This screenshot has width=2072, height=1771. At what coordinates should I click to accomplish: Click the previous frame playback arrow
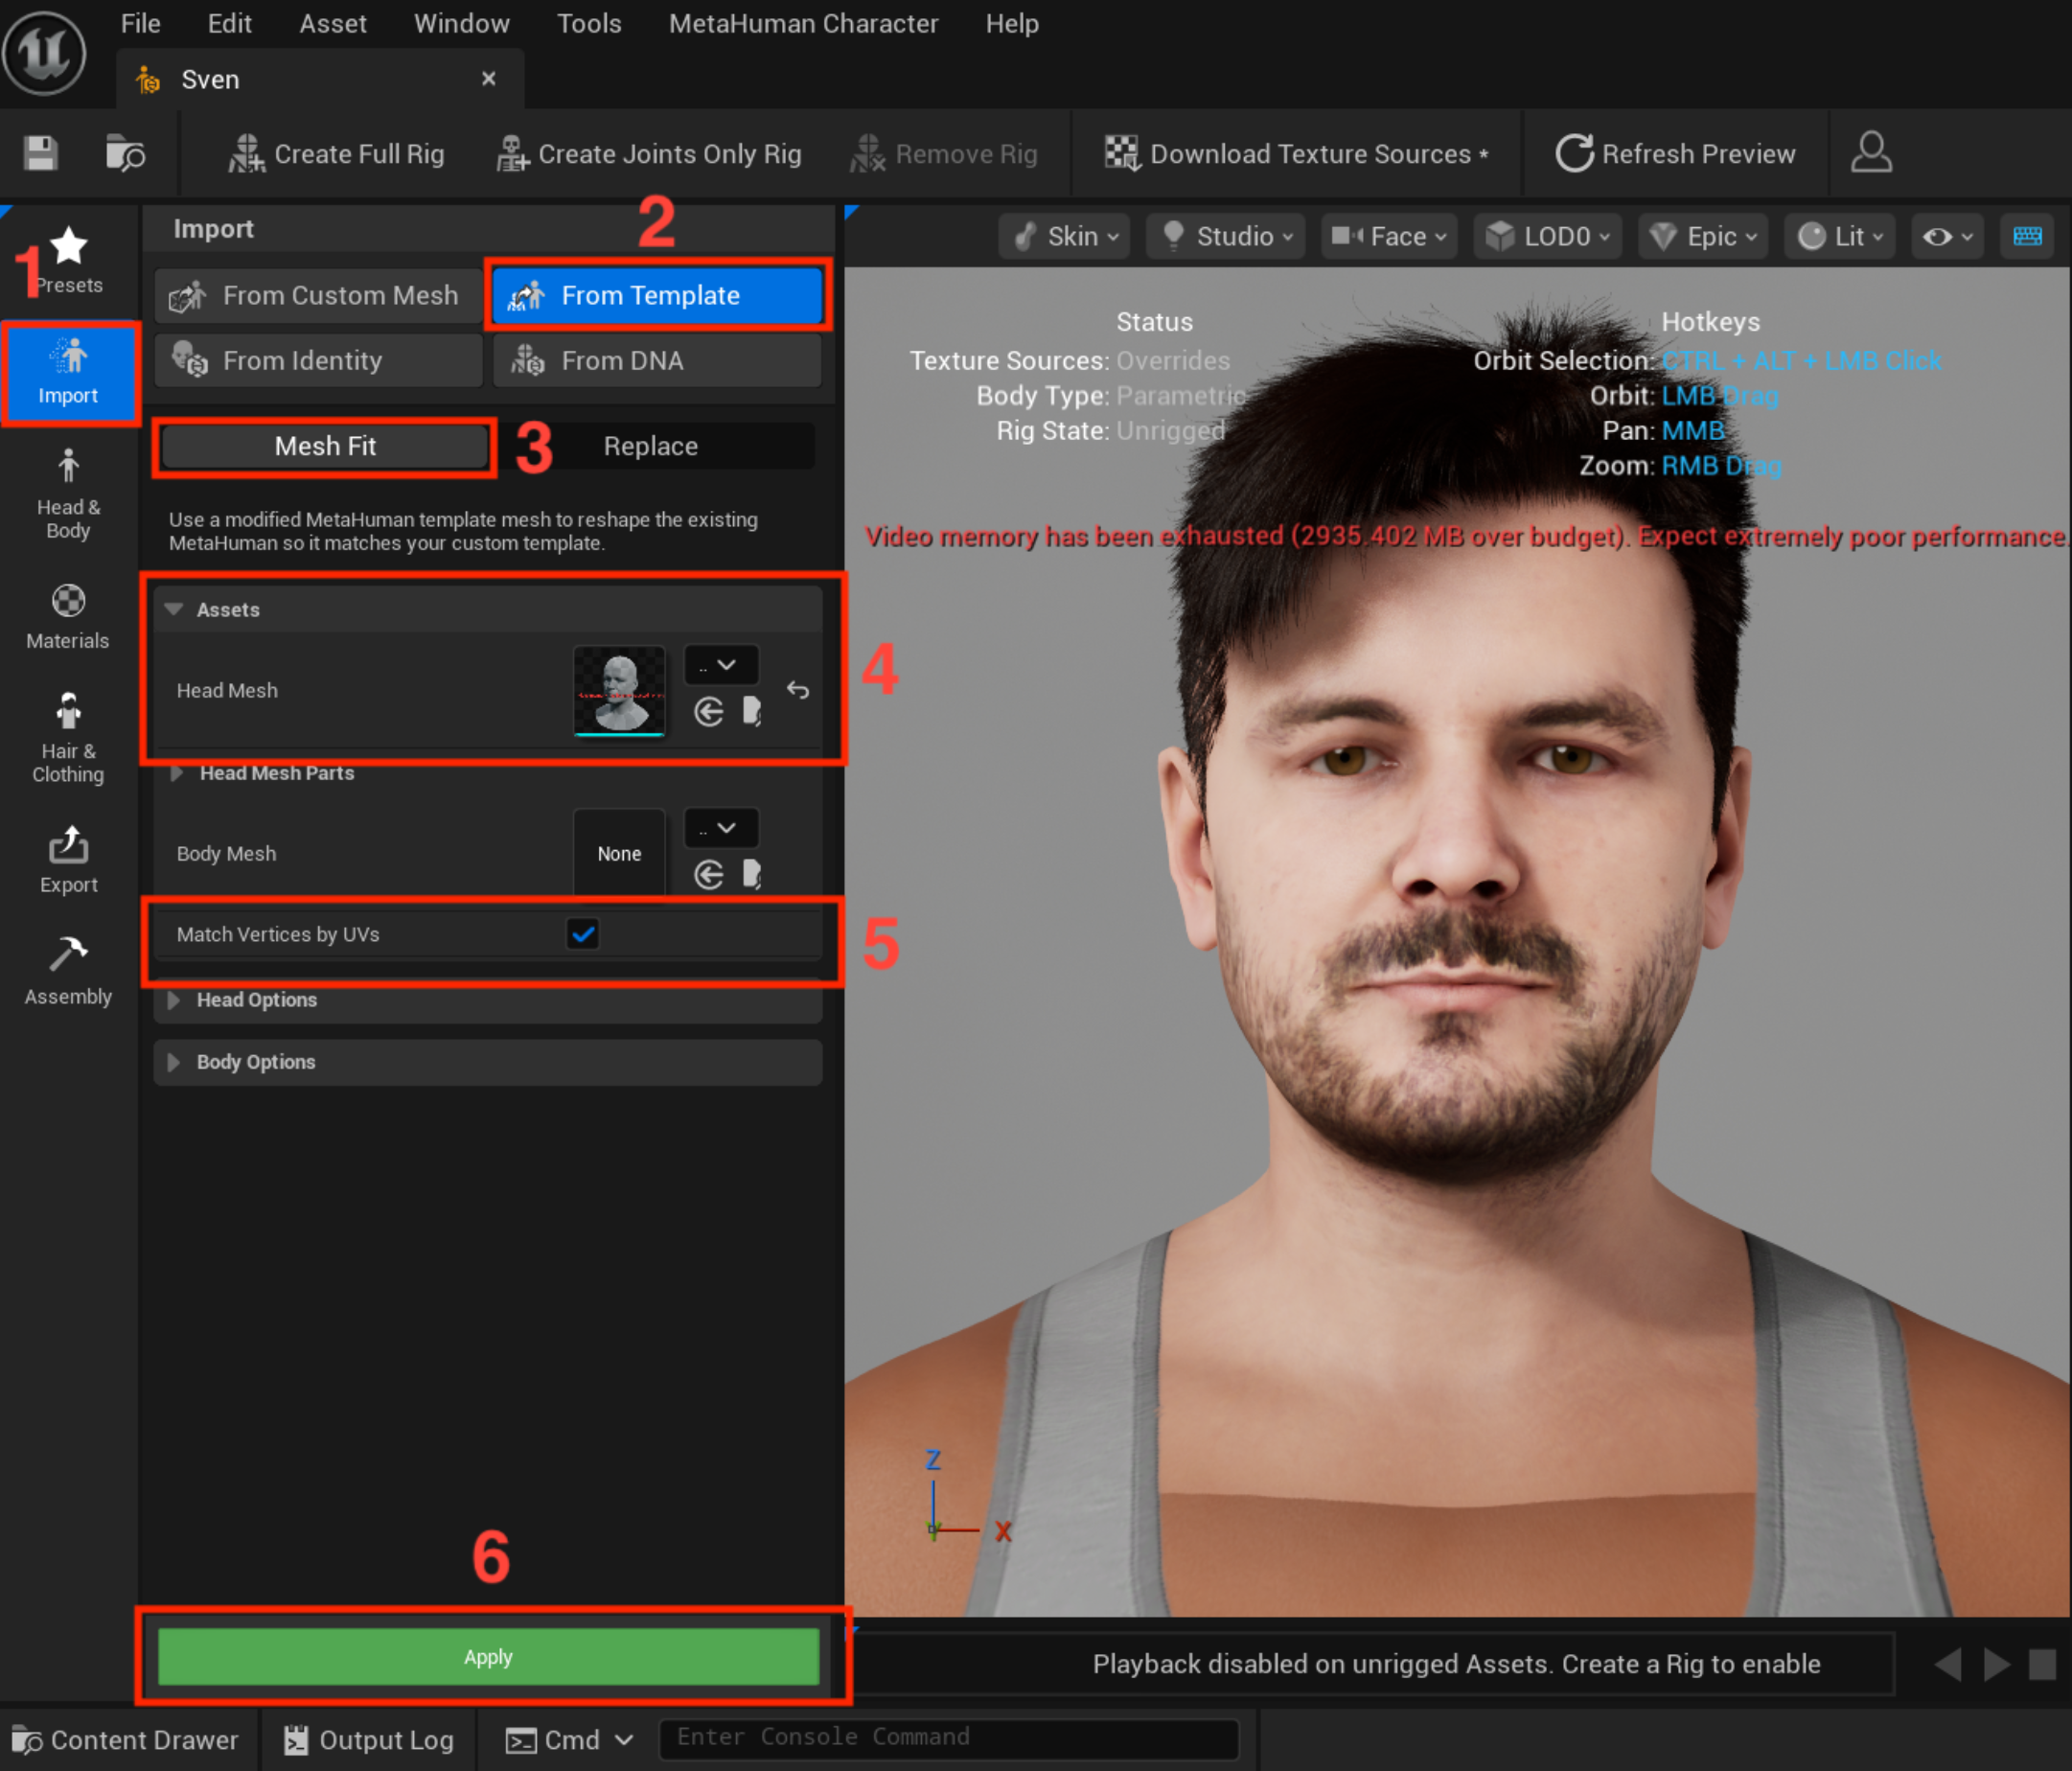click(1948, 1665)
